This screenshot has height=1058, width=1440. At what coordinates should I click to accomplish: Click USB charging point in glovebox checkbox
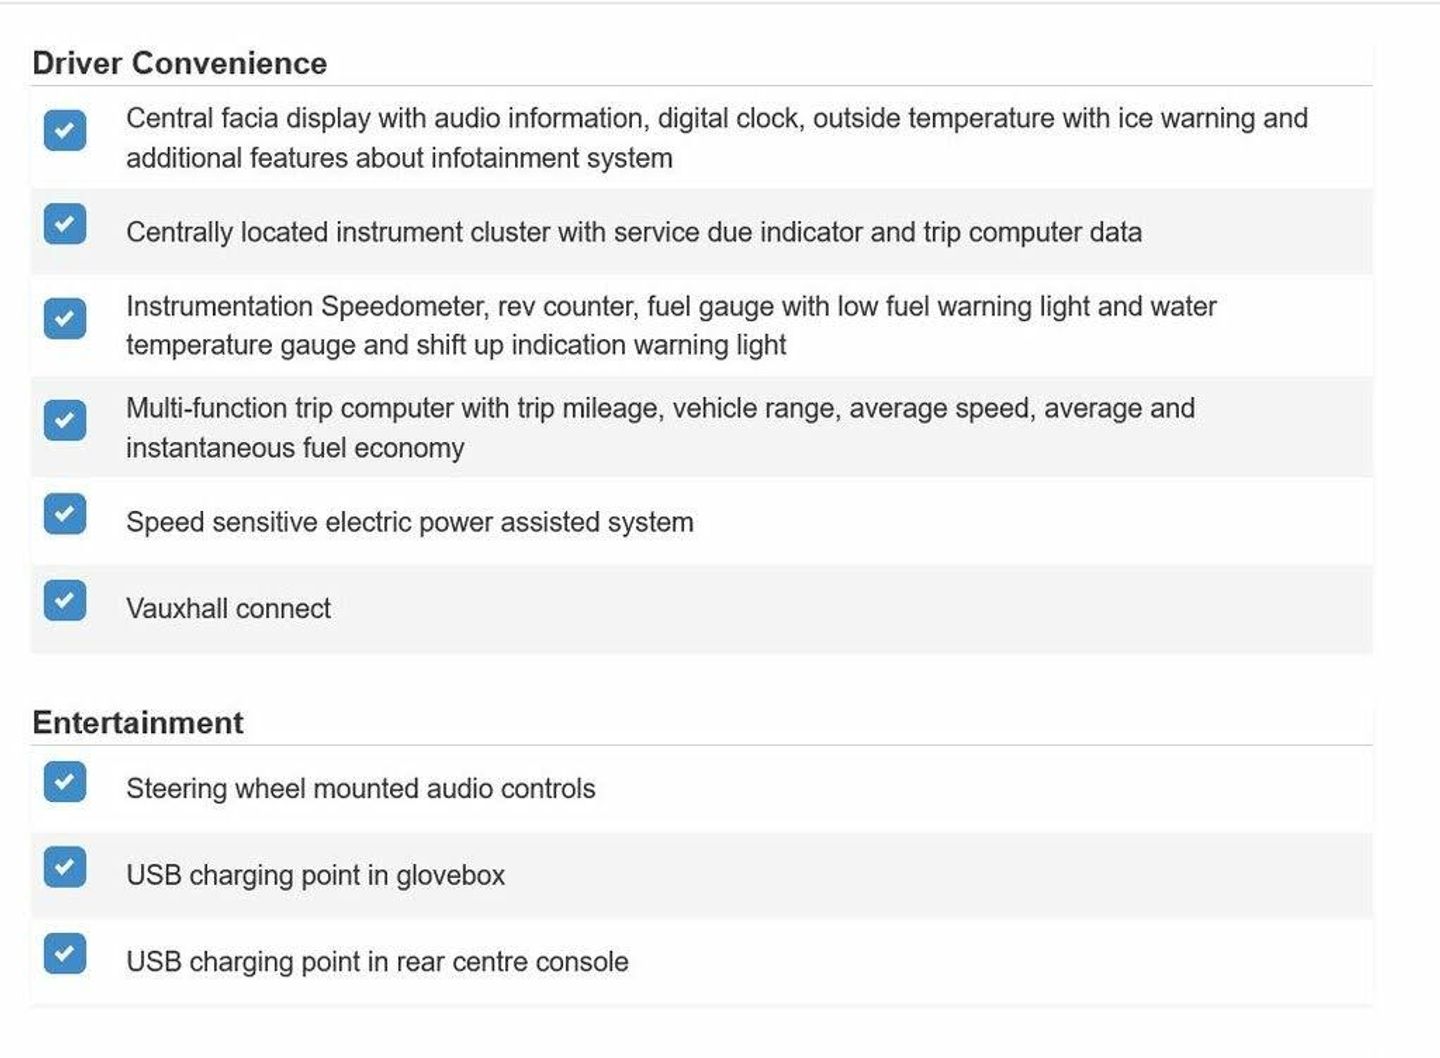(65, 867)
